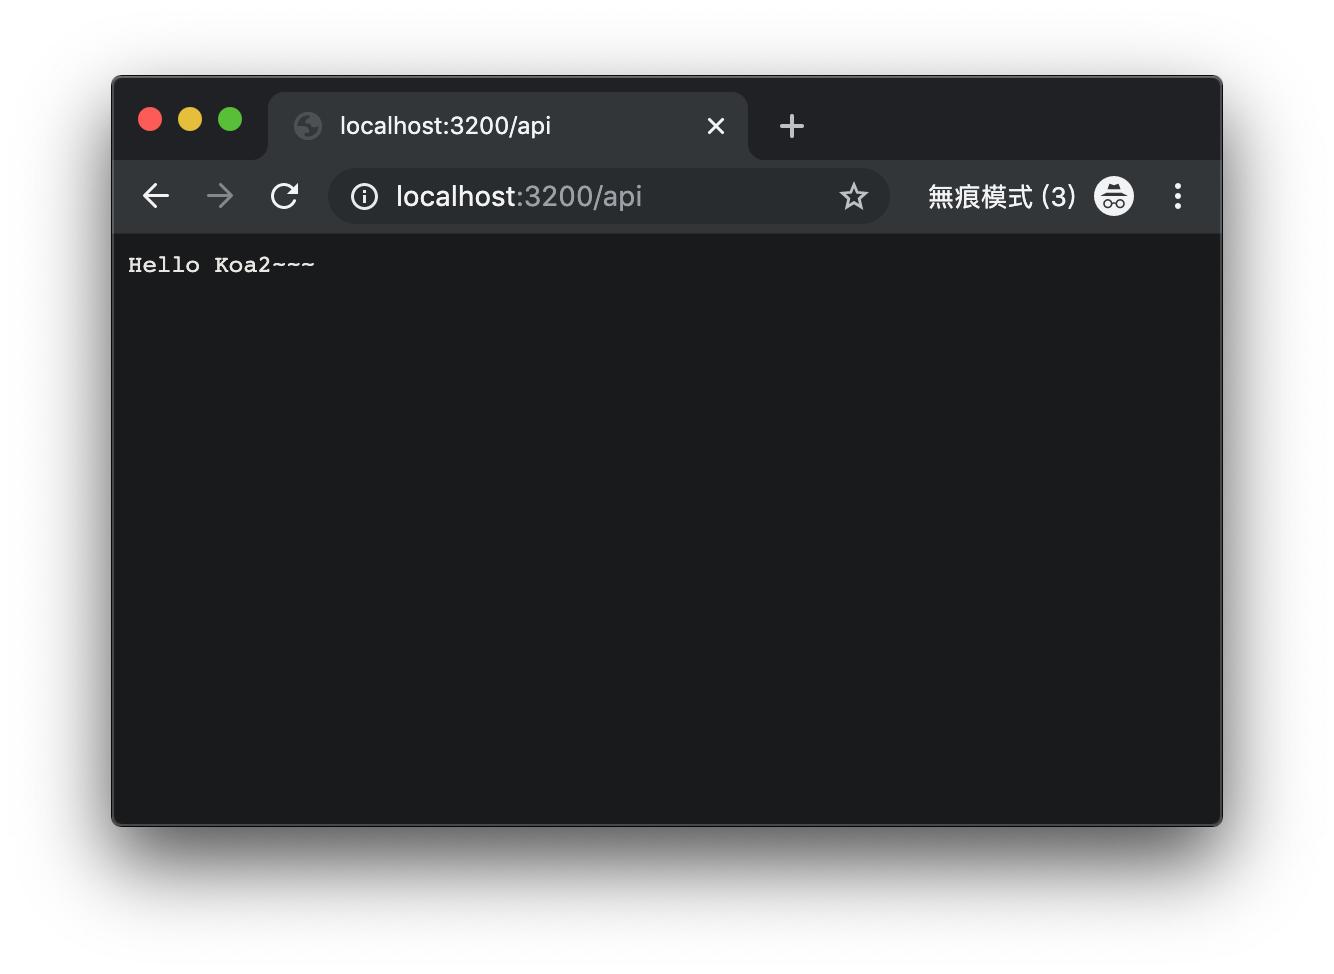Focus the address bar showing localhost:3200/api
This screenshot has width=1334, height=974.
coord(608,196)
